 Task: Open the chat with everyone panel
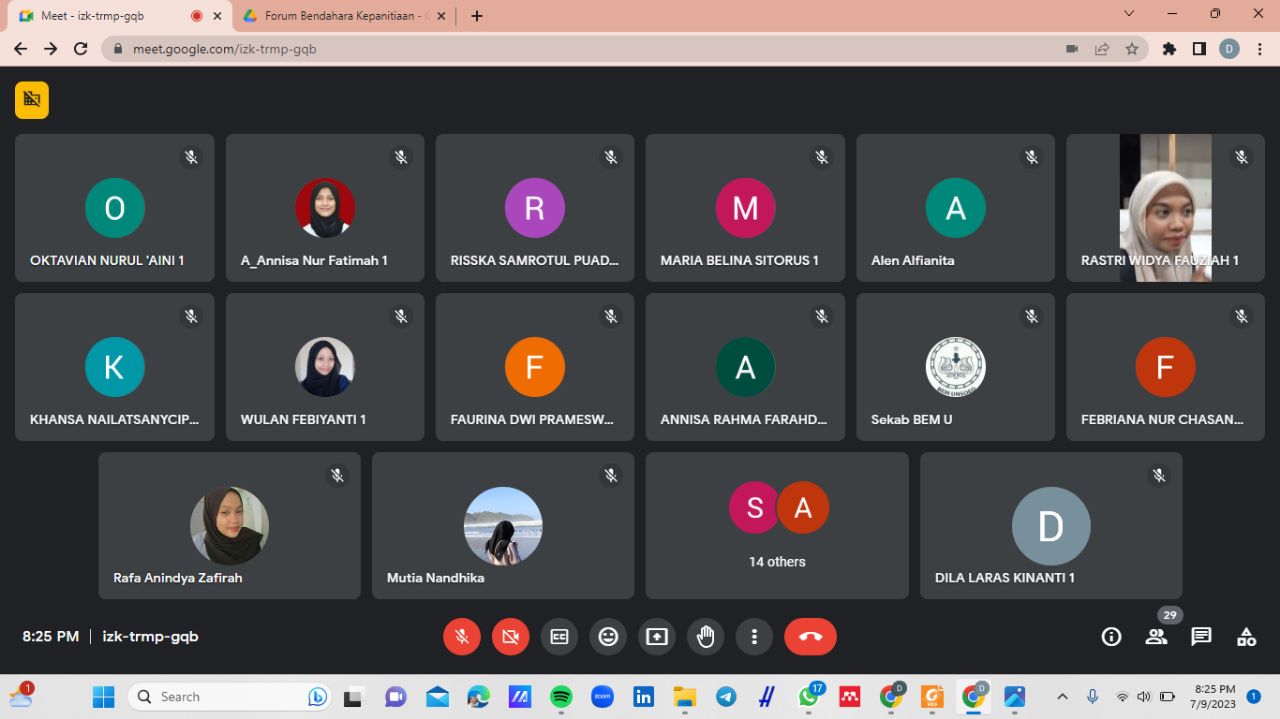pos(1201,637)
